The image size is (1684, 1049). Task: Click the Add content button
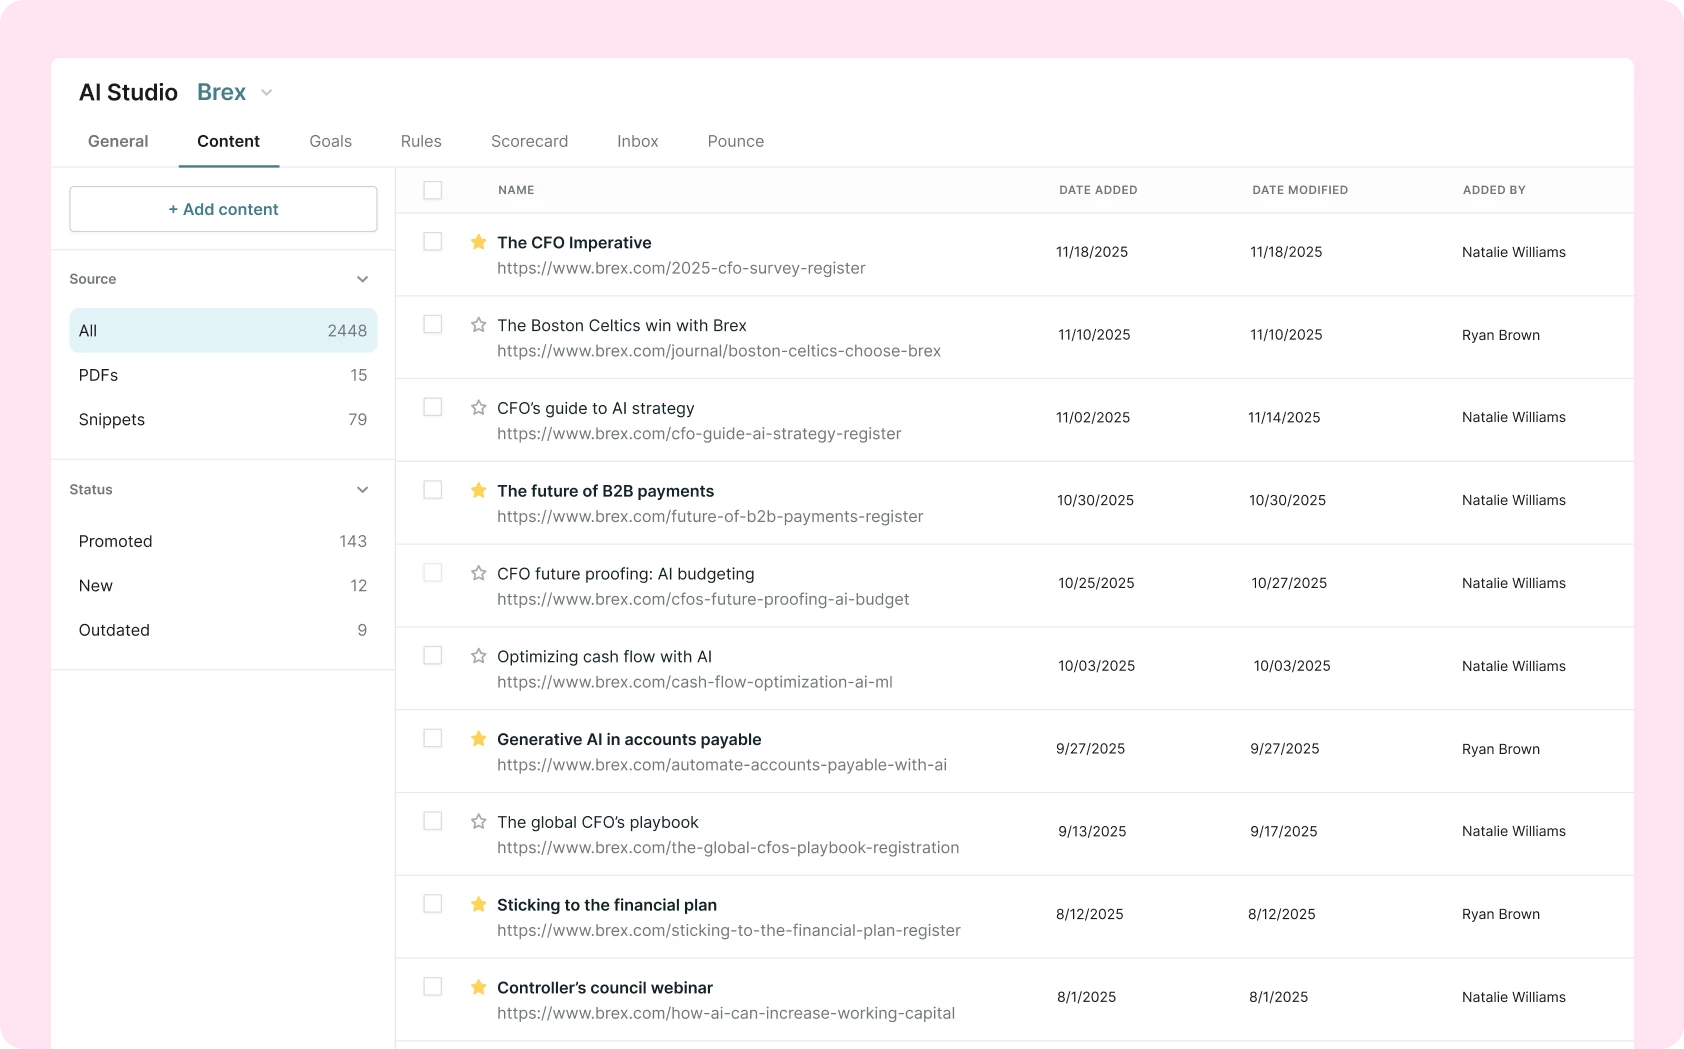[x=223, y=209]
